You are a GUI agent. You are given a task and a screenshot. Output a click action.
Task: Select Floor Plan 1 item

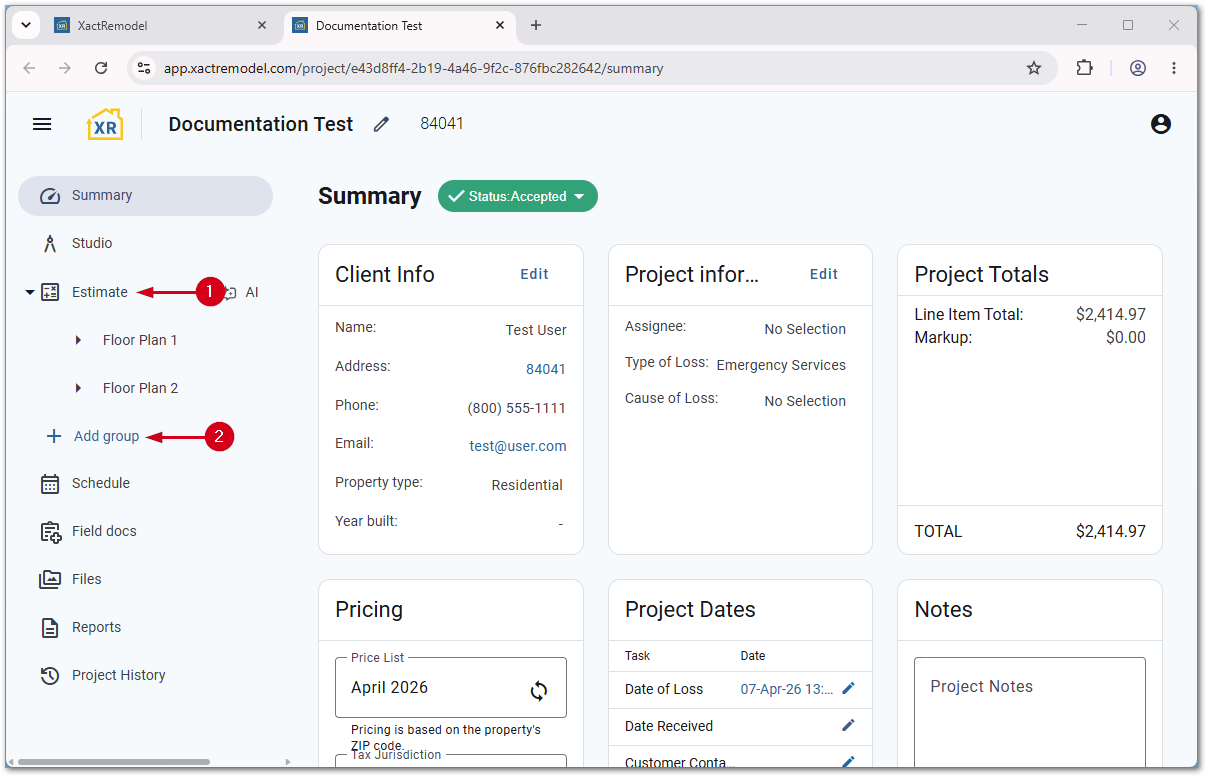click(x=140, y=340)
